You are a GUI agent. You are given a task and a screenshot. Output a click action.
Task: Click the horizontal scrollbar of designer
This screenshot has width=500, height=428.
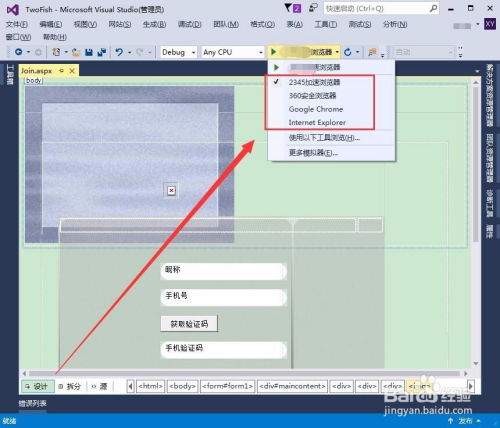245,373
